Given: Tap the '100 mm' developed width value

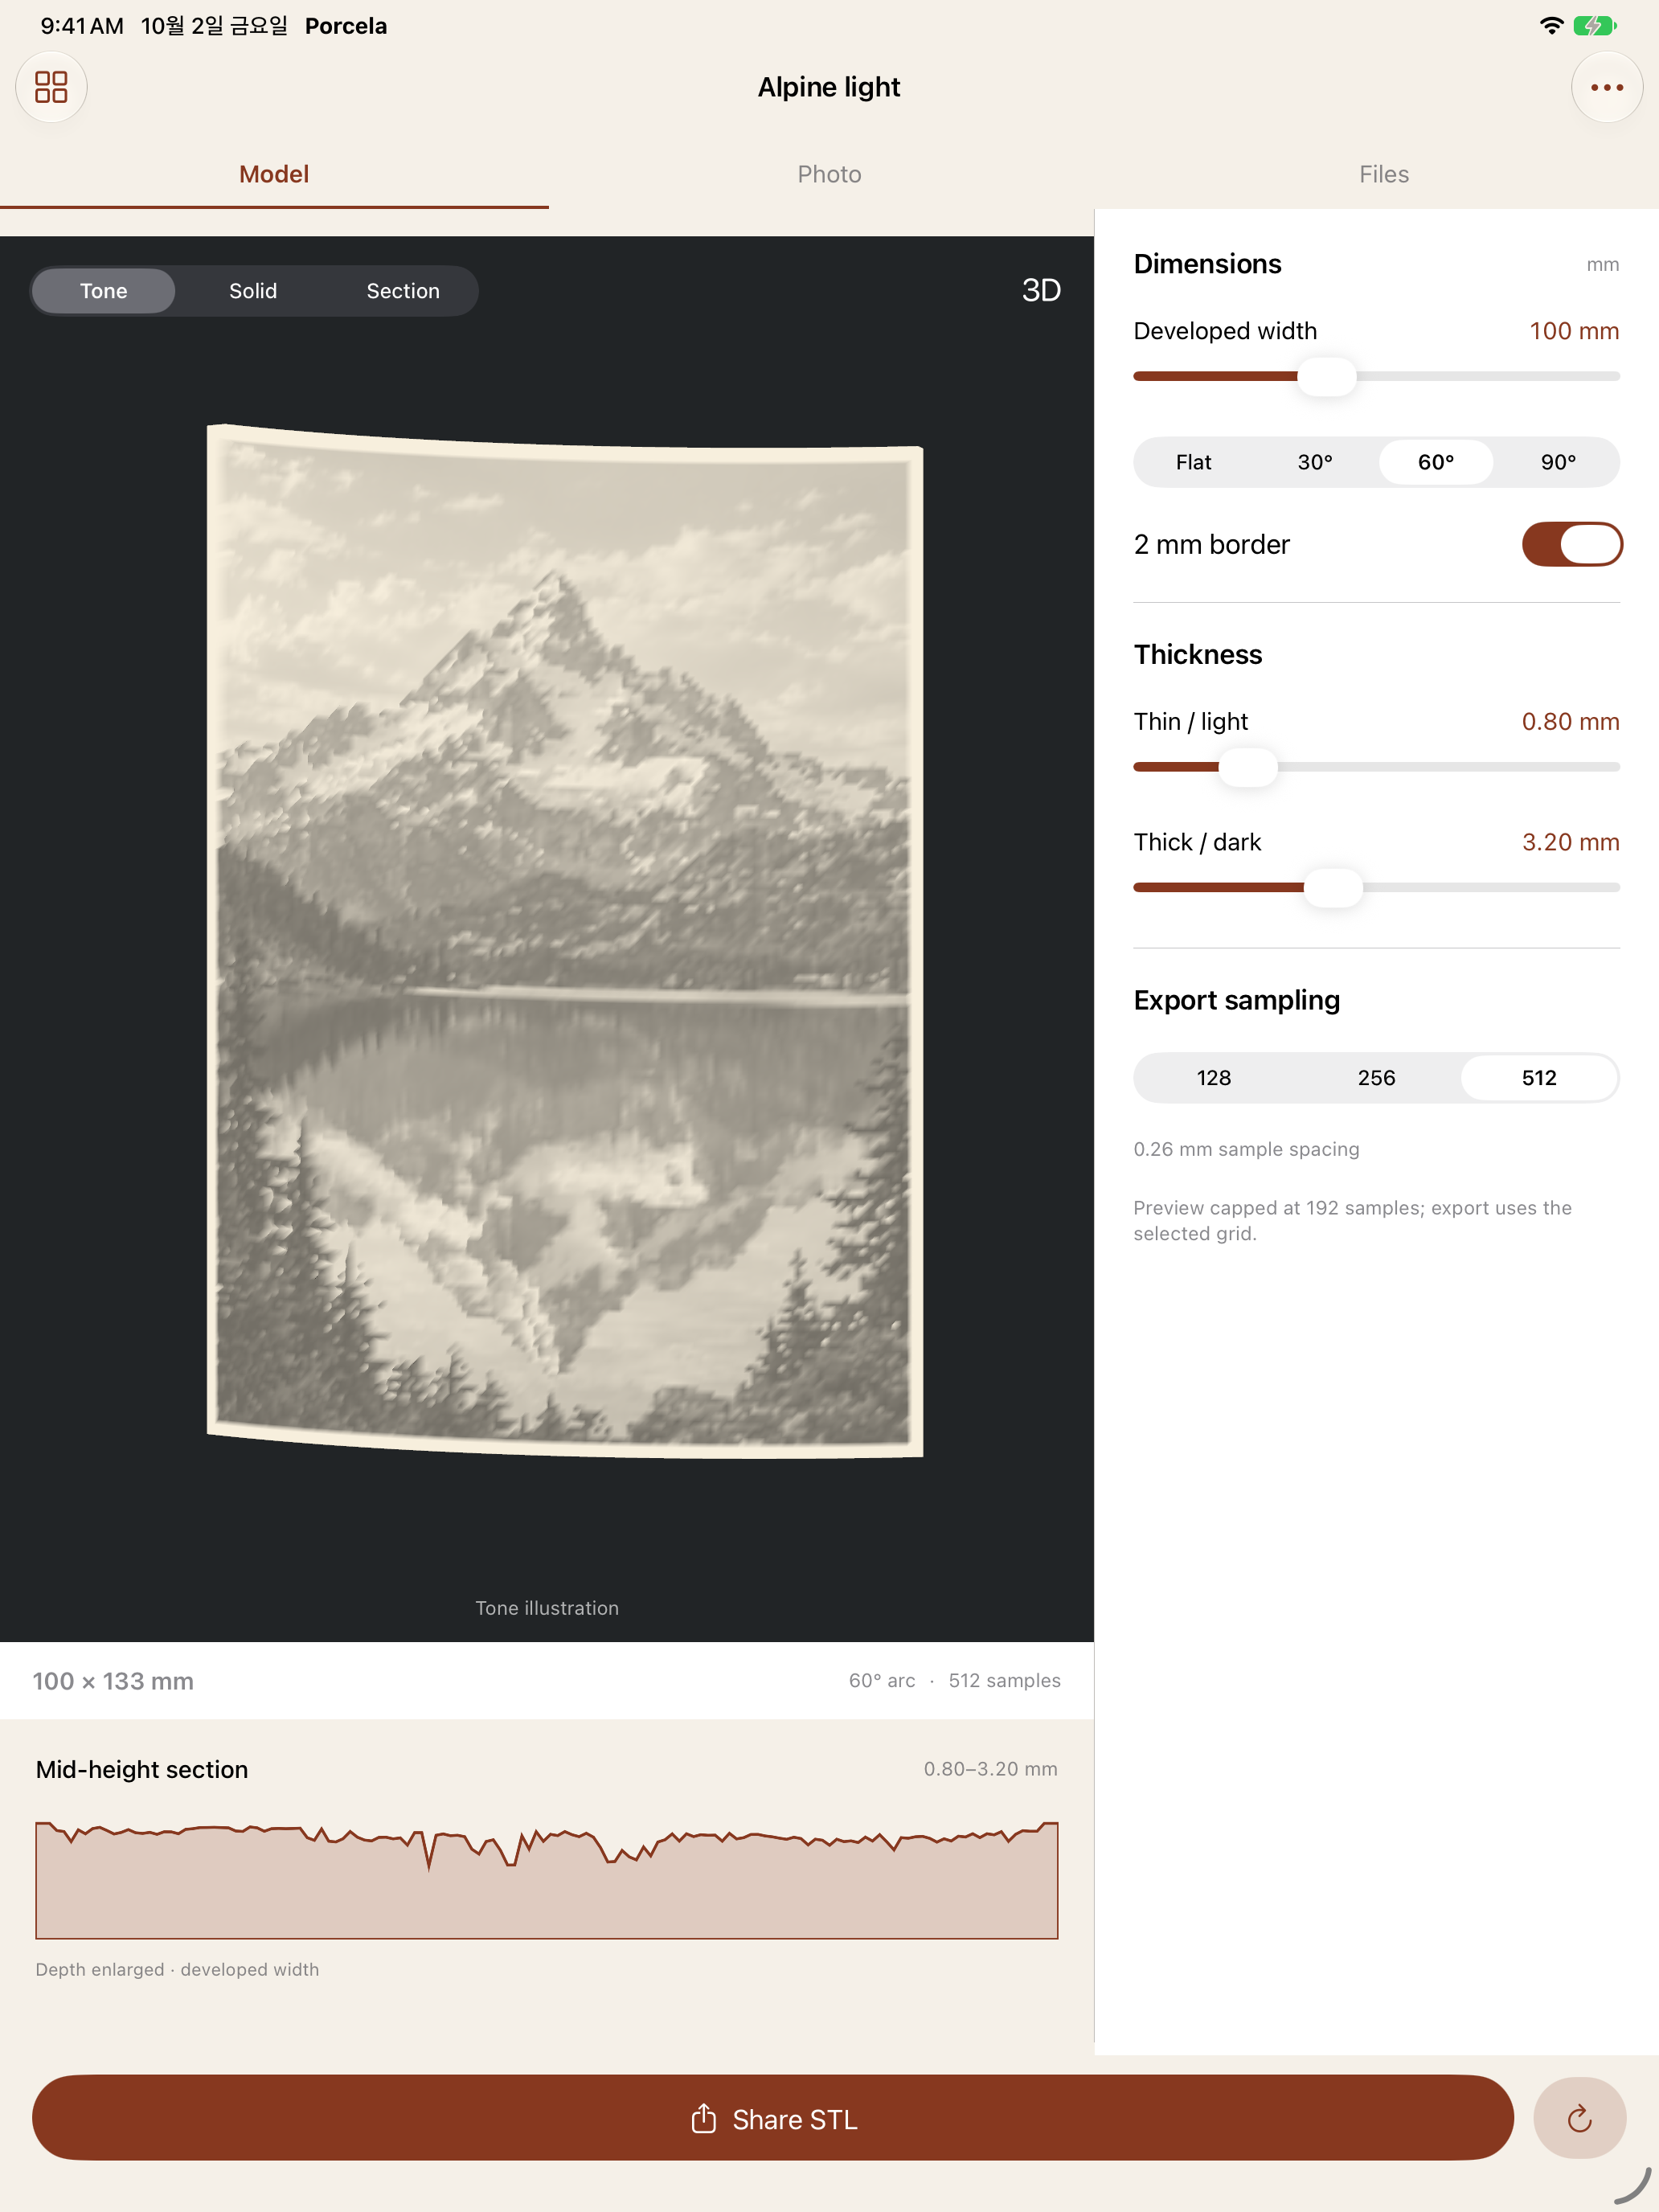Looking at the screenshot, I should pos(1574,331).
